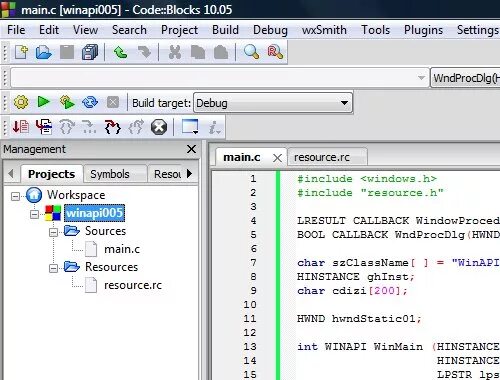Click the Save file icon
500x380 pixels.
pos(67,52)
